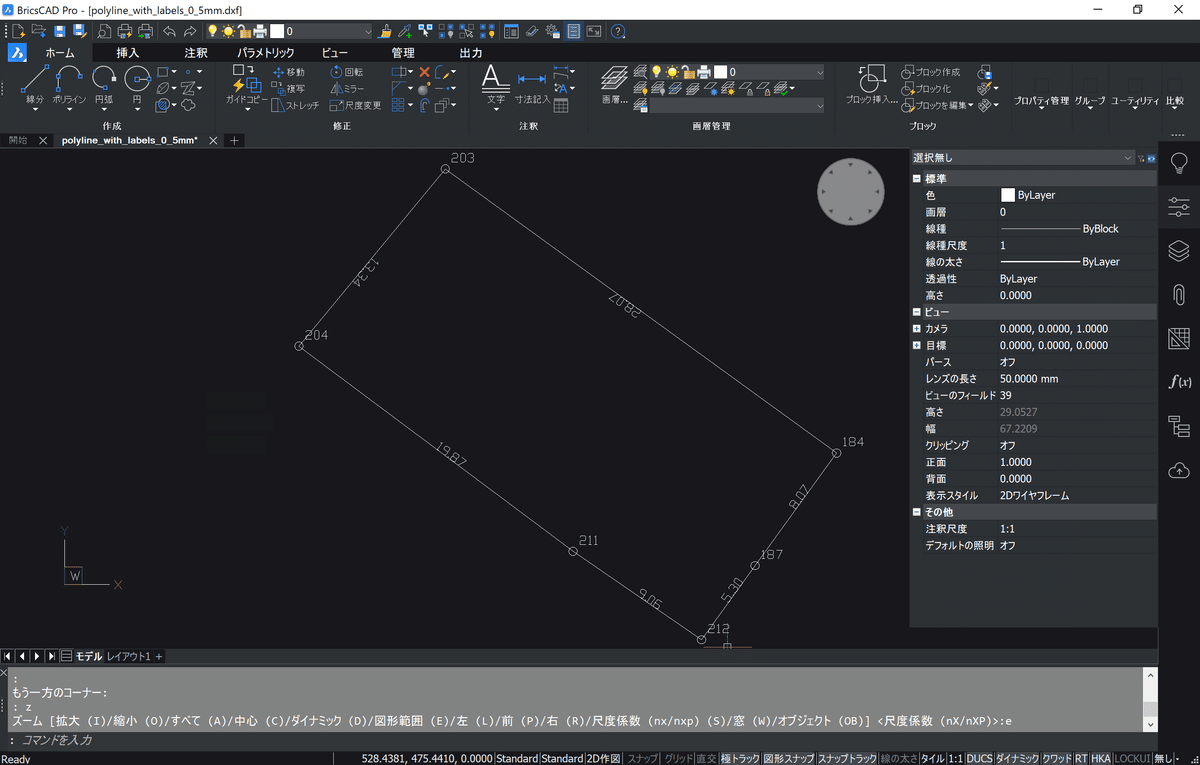Switch to the 挿入 ribbon tab

coord(128,52)
